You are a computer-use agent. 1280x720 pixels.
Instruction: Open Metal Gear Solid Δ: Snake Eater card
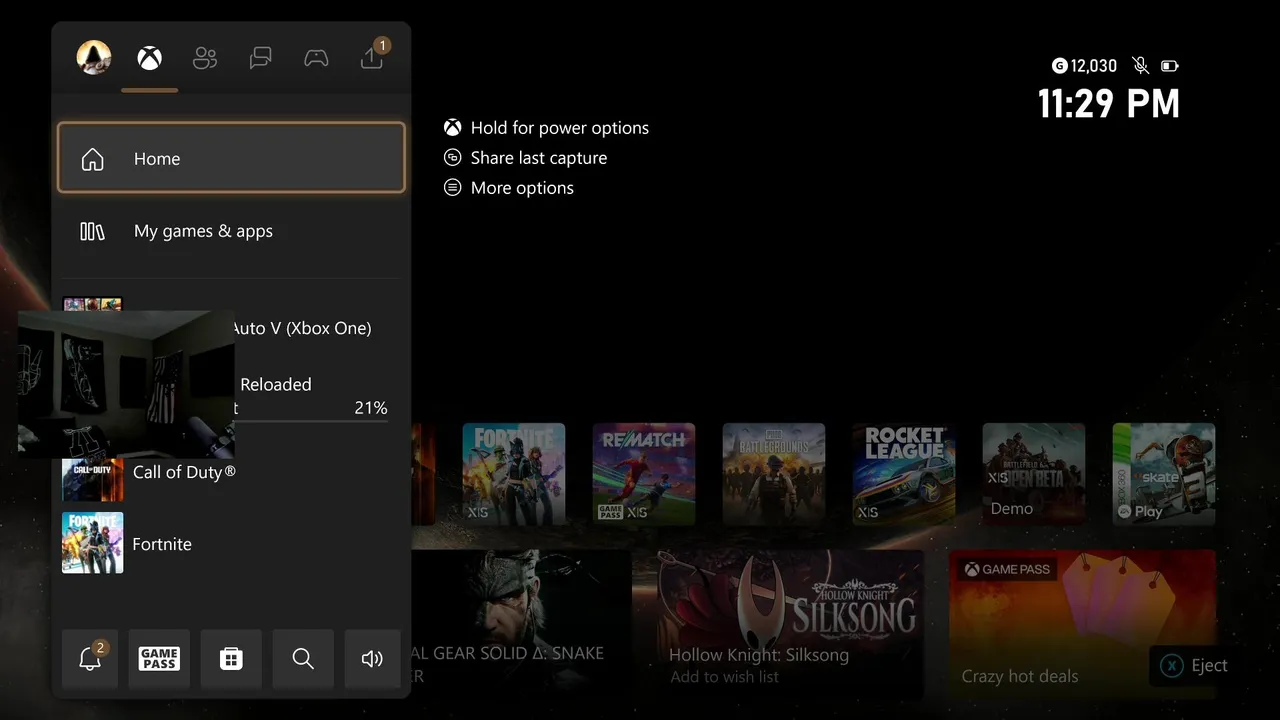tap(520, 624)
